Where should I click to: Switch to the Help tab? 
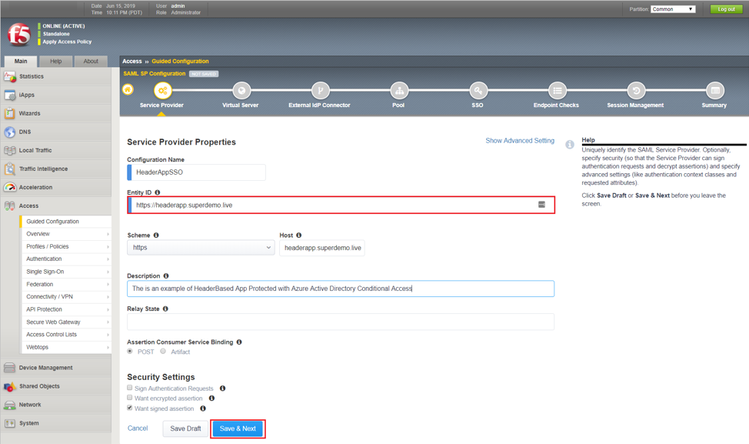(x=56, y=61)
